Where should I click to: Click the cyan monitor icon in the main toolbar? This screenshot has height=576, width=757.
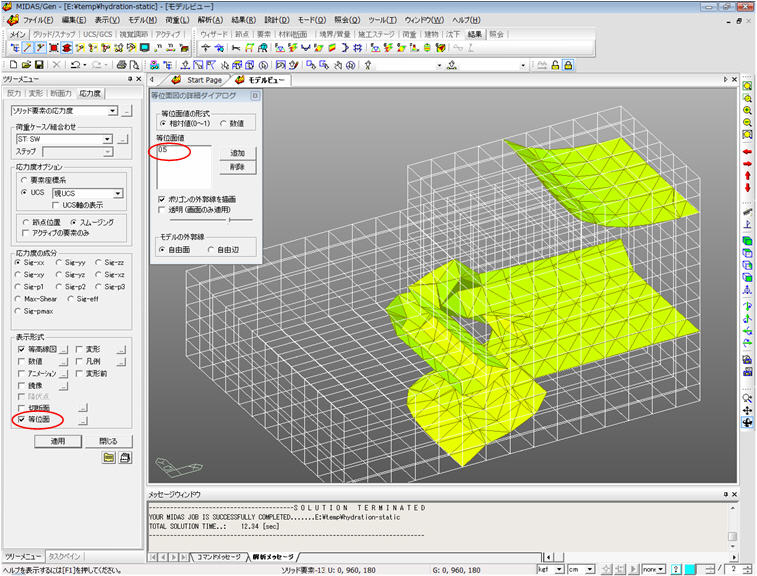point(144,48)
